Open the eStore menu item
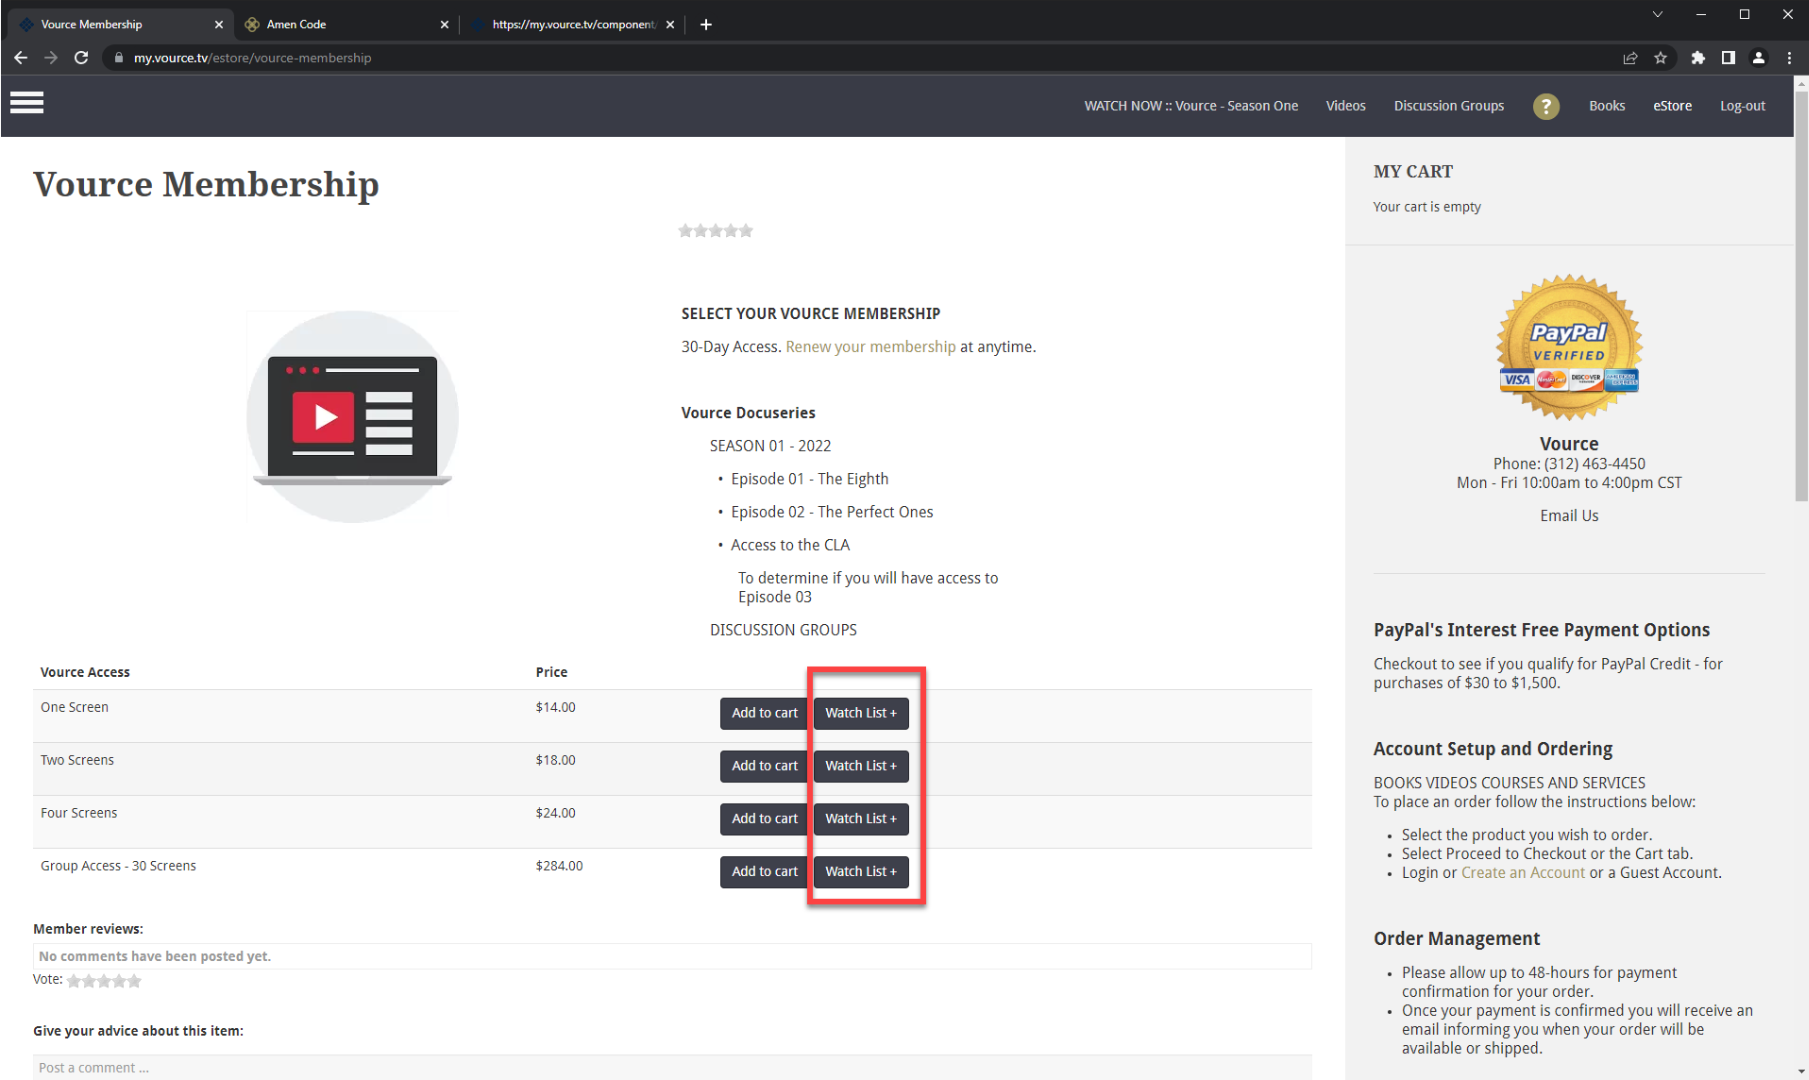The height and width of the screenshot is (1080, 1809). (1672, 106)
